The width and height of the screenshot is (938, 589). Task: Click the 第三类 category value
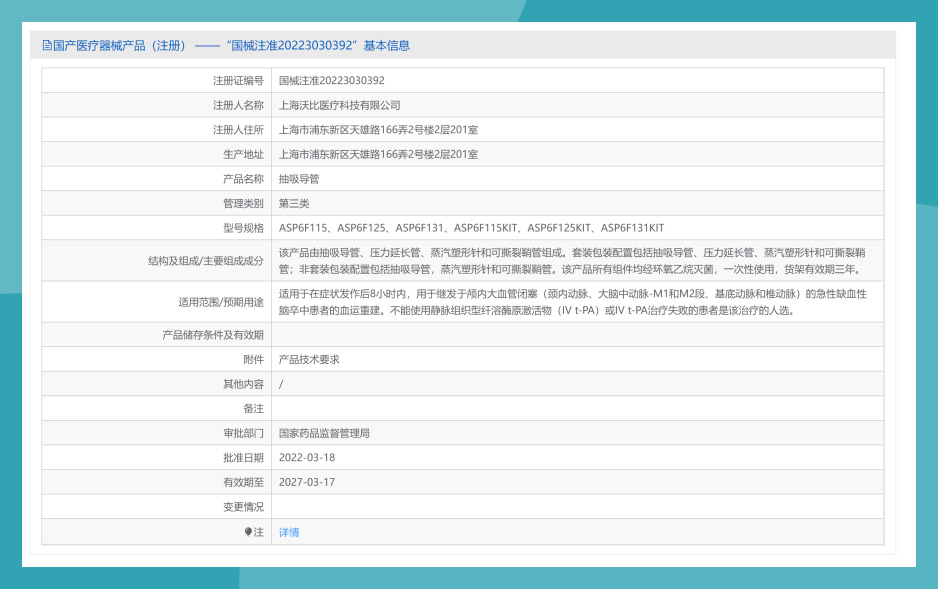[x=294, y=203]
